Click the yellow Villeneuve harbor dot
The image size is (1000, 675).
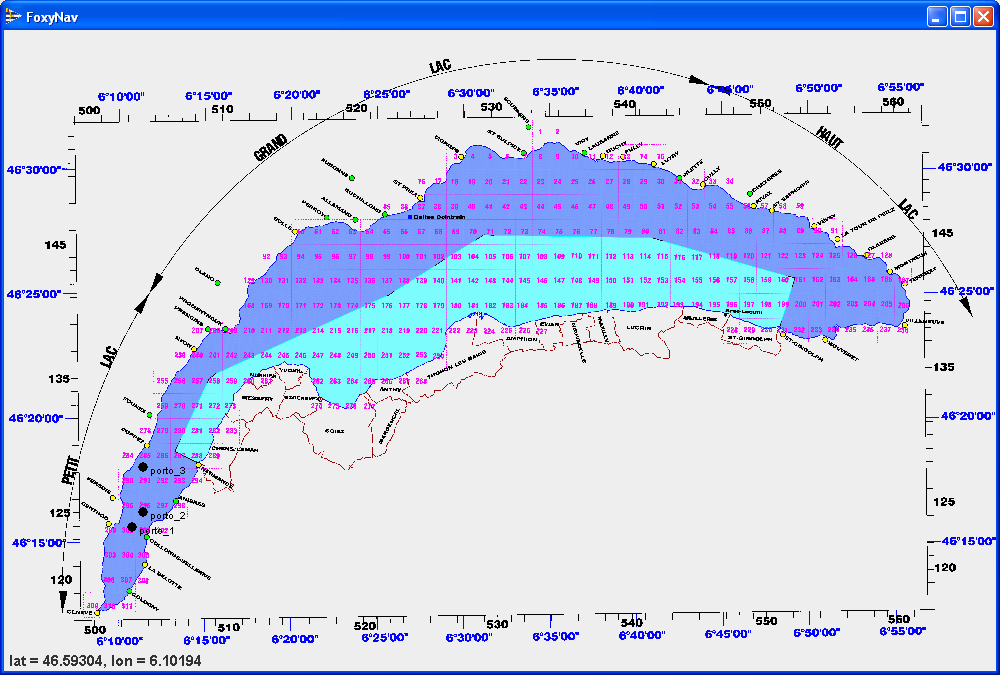click(905, 324)
